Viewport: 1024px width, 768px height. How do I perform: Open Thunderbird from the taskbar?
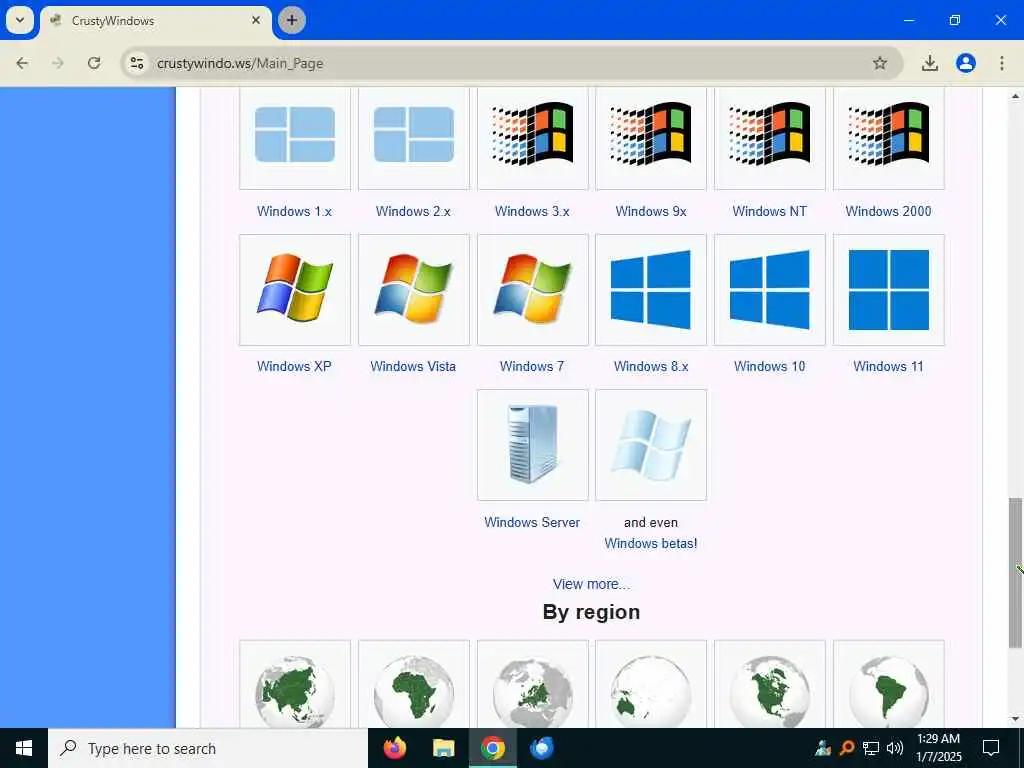[x=541, y=748]
